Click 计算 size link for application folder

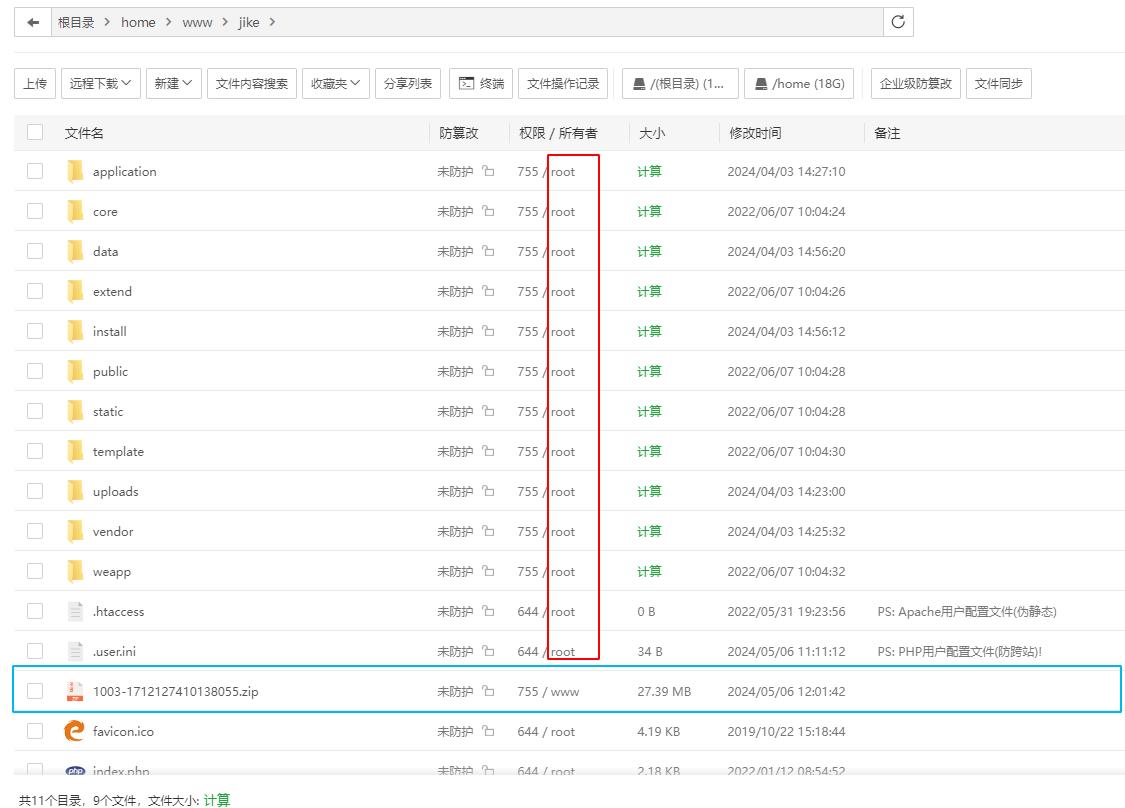(x=649, y=172)
